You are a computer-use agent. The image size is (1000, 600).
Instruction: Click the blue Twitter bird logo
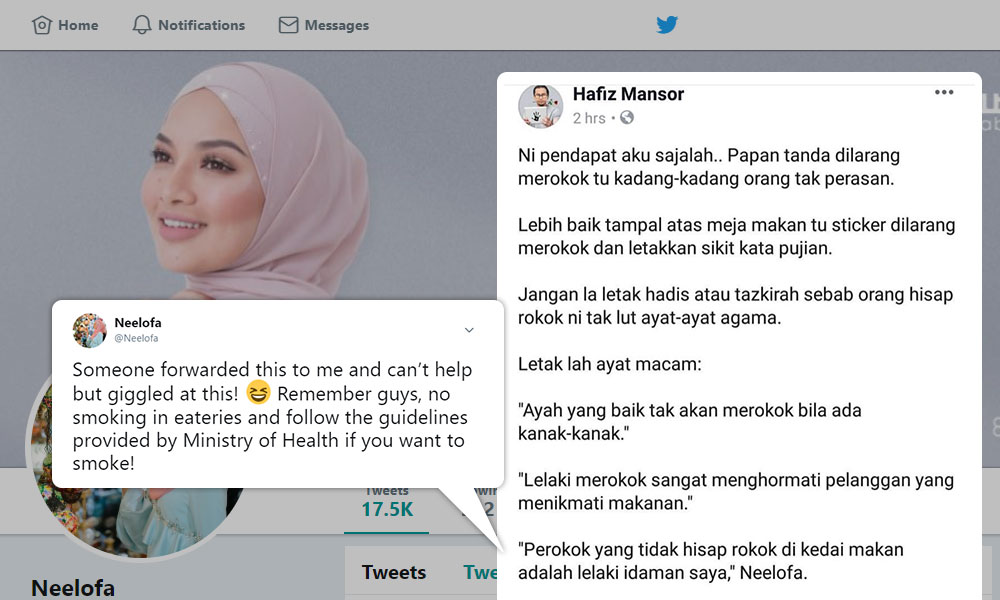tap(667, 25)
